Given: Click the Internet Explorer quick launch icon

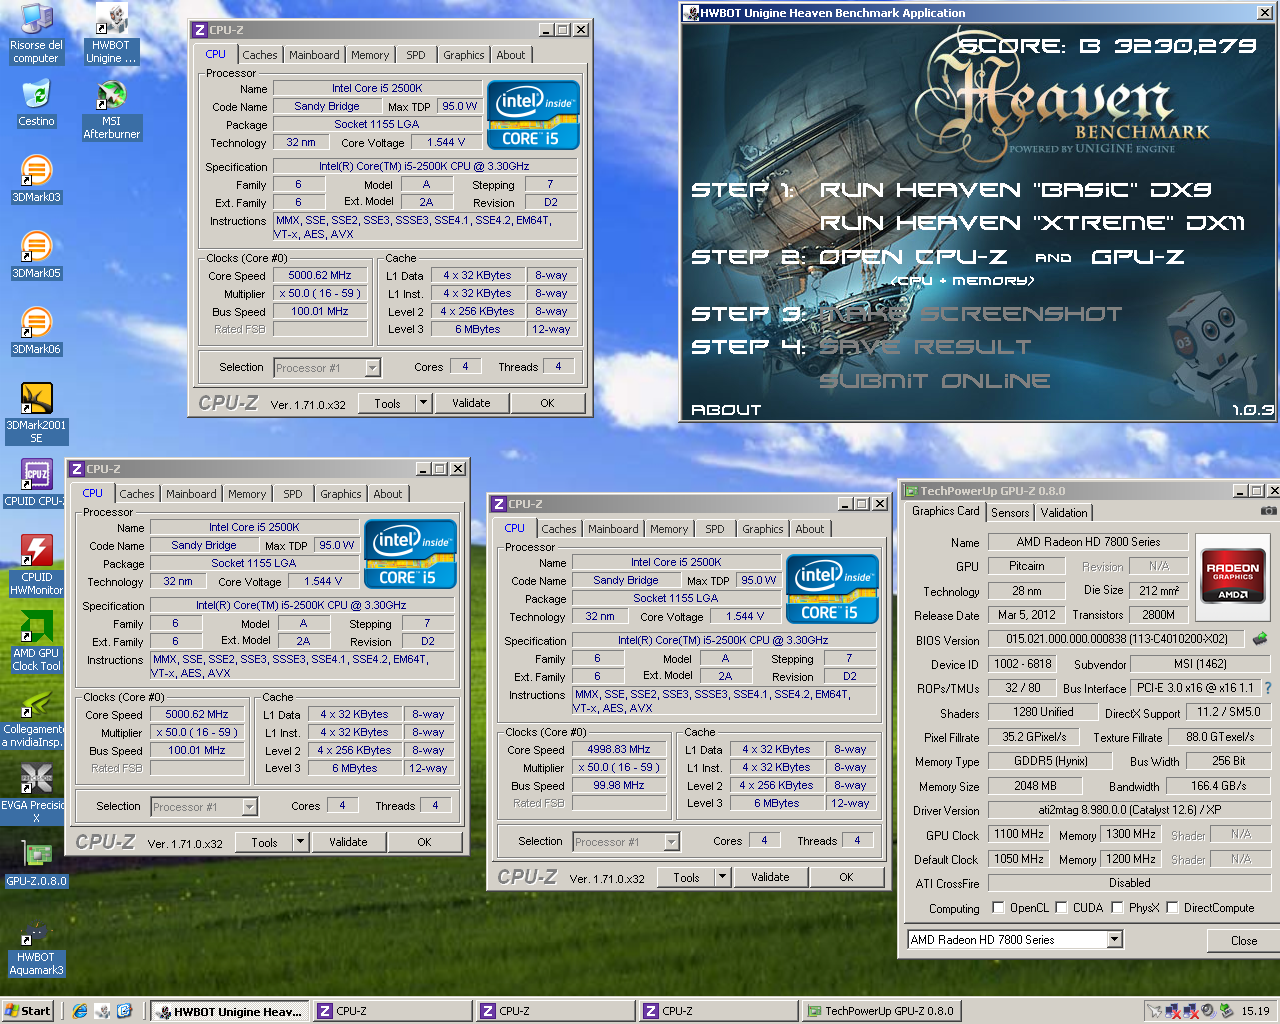Looking at the screenshot, I should 80,1011.
